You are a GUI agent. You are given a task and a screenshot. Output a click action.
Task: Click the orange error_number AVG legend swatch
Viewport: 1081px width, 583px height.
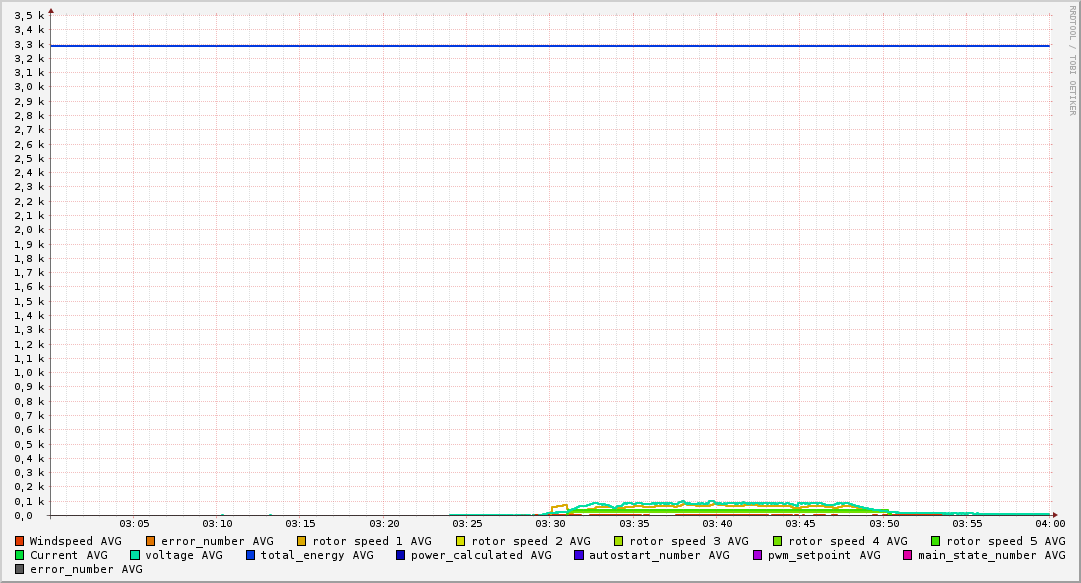150,541
